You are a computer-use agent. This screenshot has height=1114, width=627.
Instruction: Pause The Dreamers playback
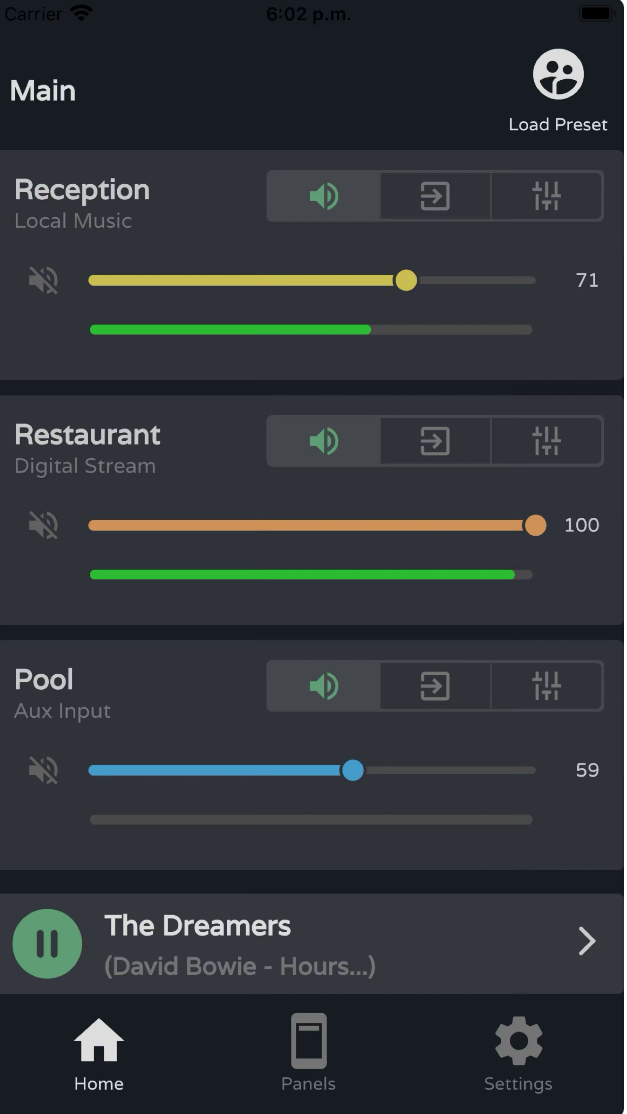48,943
